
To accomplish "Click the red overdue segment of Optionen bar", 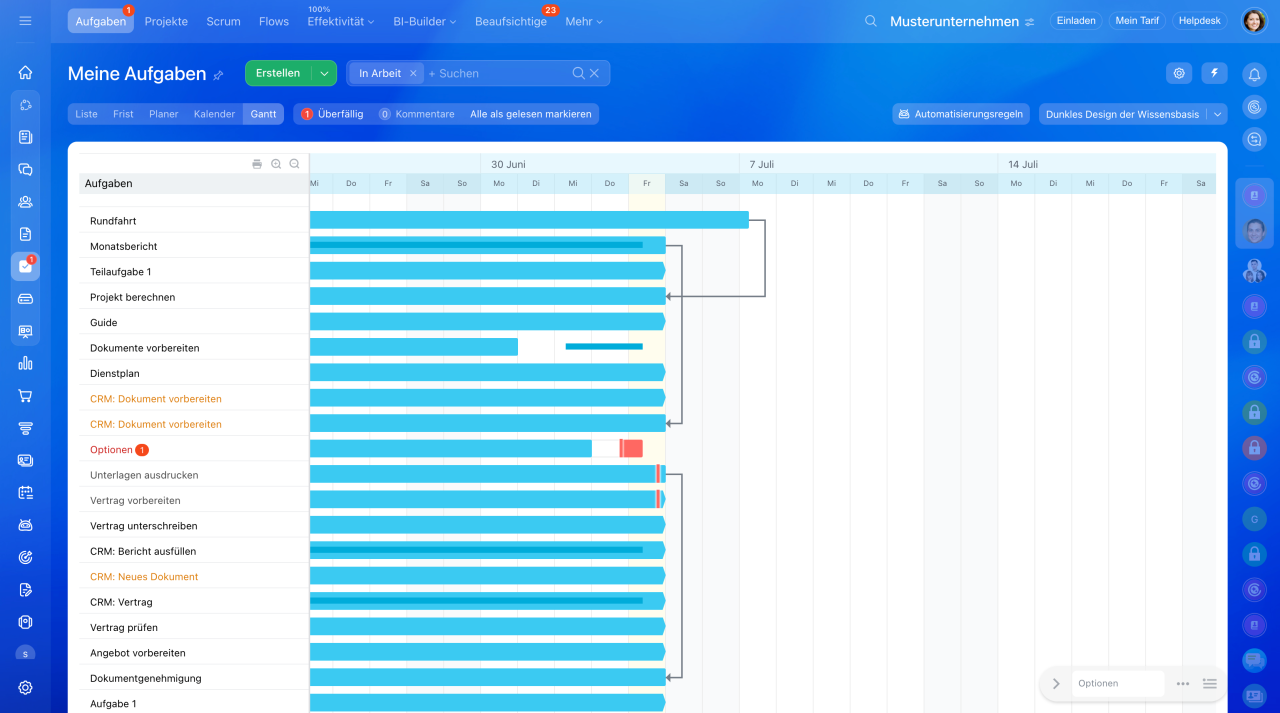I will point(631,449).
